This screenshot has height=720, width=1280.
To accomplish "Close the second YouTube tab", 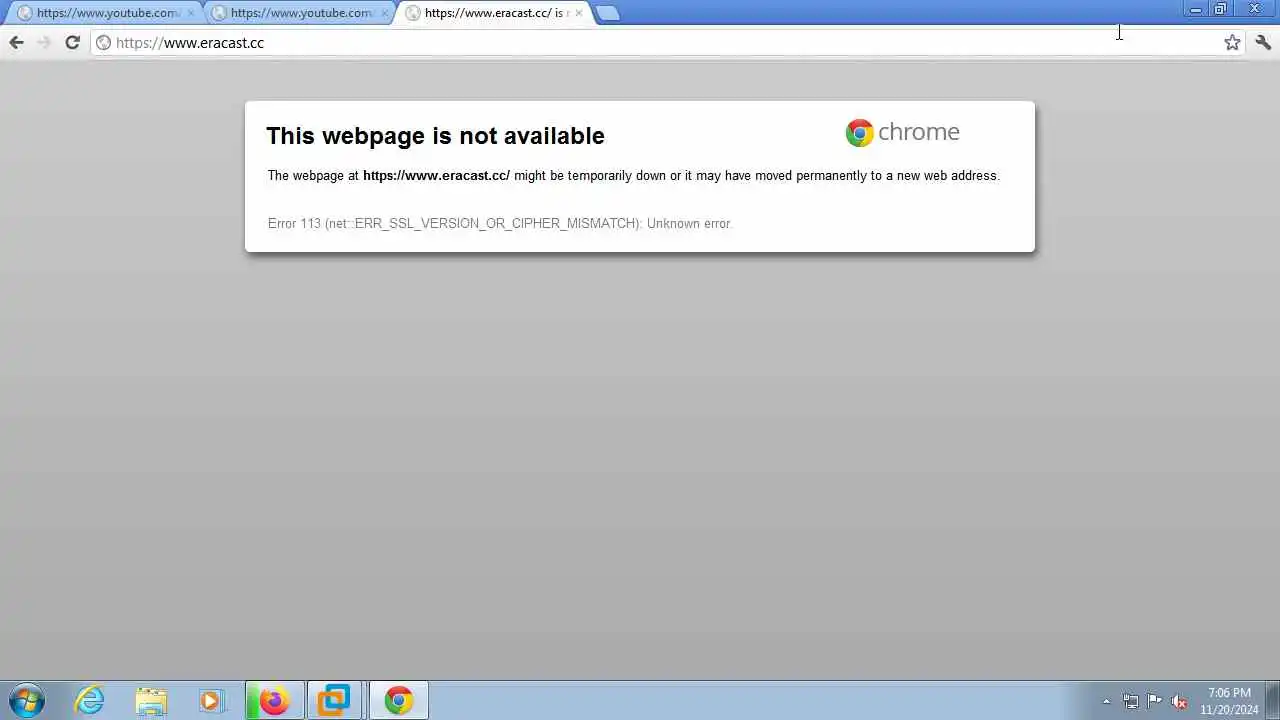I will pos(385,13).
